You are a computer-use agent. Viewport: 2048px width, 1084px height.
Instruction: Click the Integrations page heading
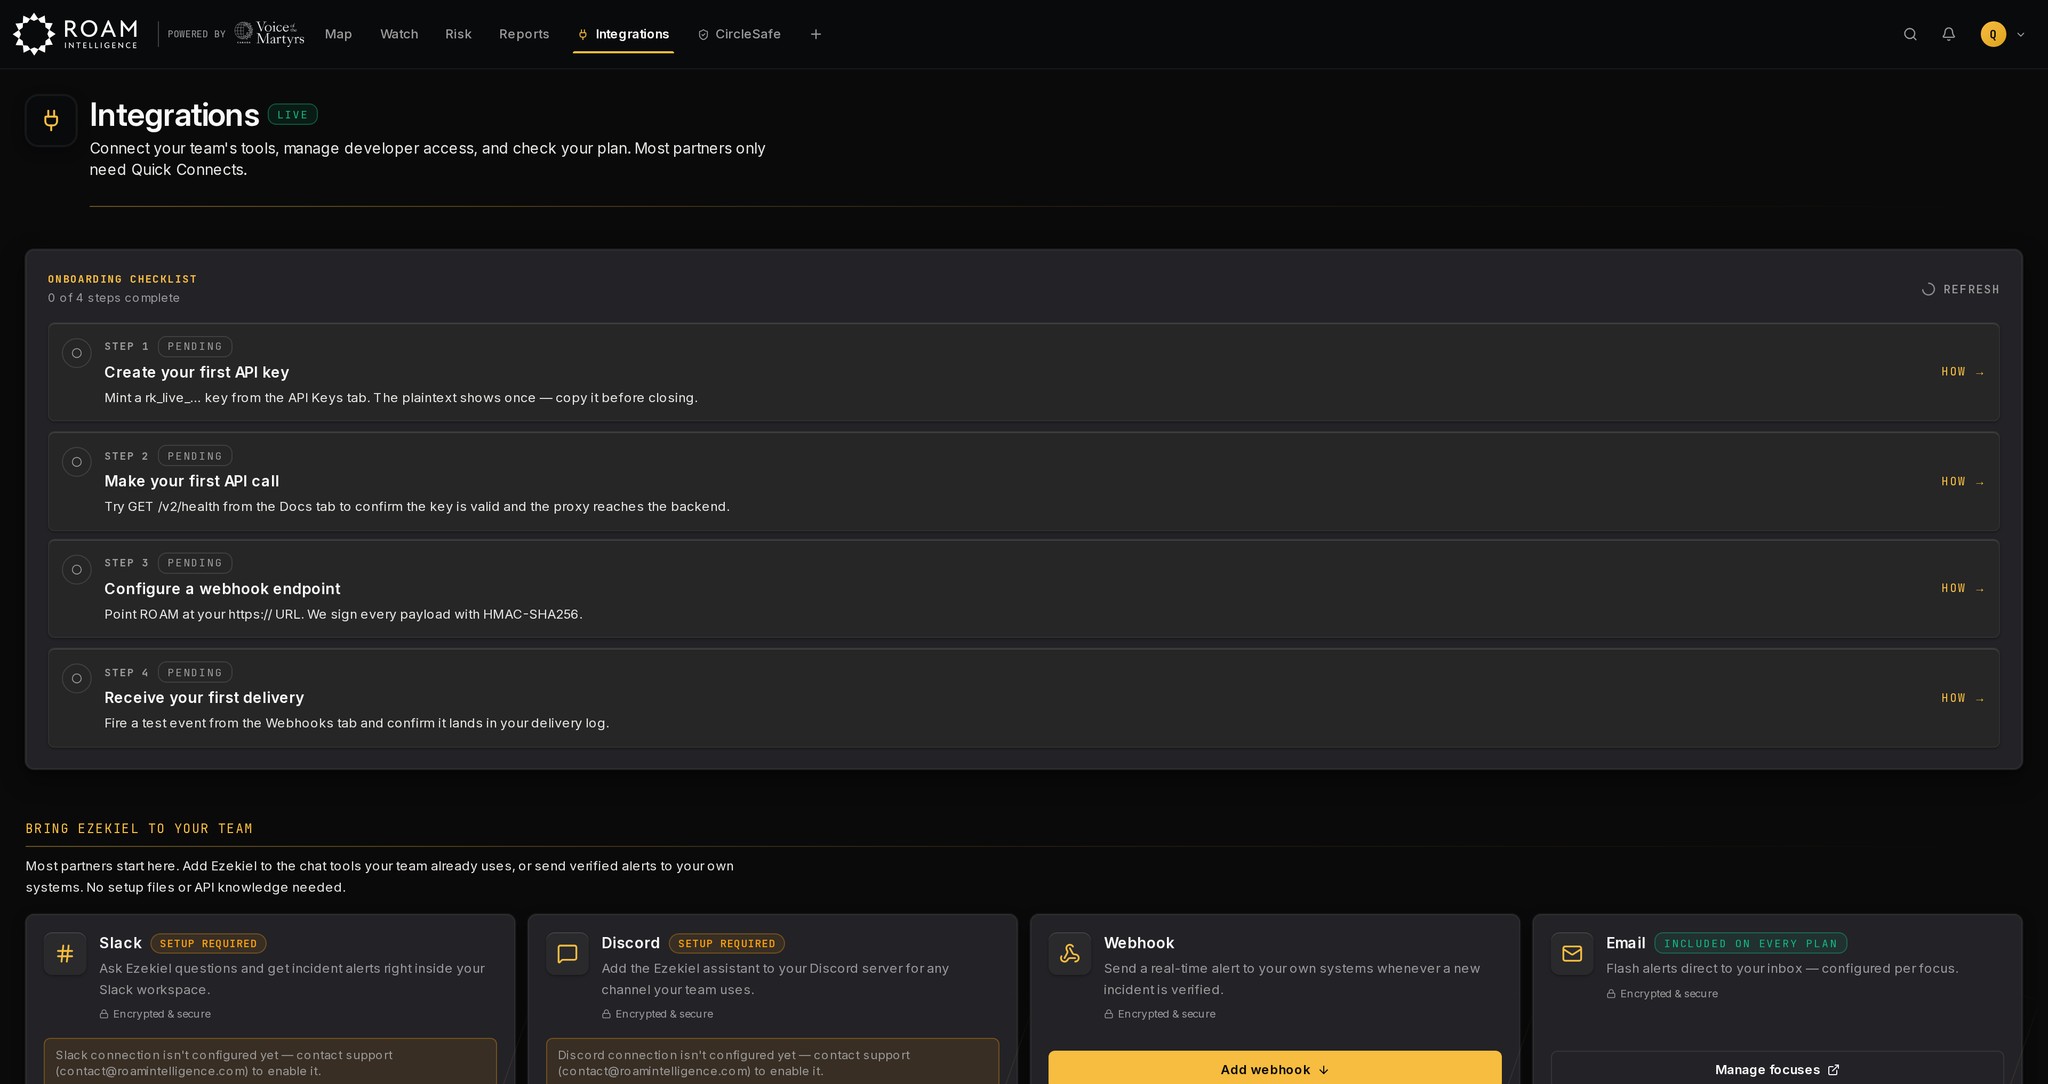tap(175, 115)
